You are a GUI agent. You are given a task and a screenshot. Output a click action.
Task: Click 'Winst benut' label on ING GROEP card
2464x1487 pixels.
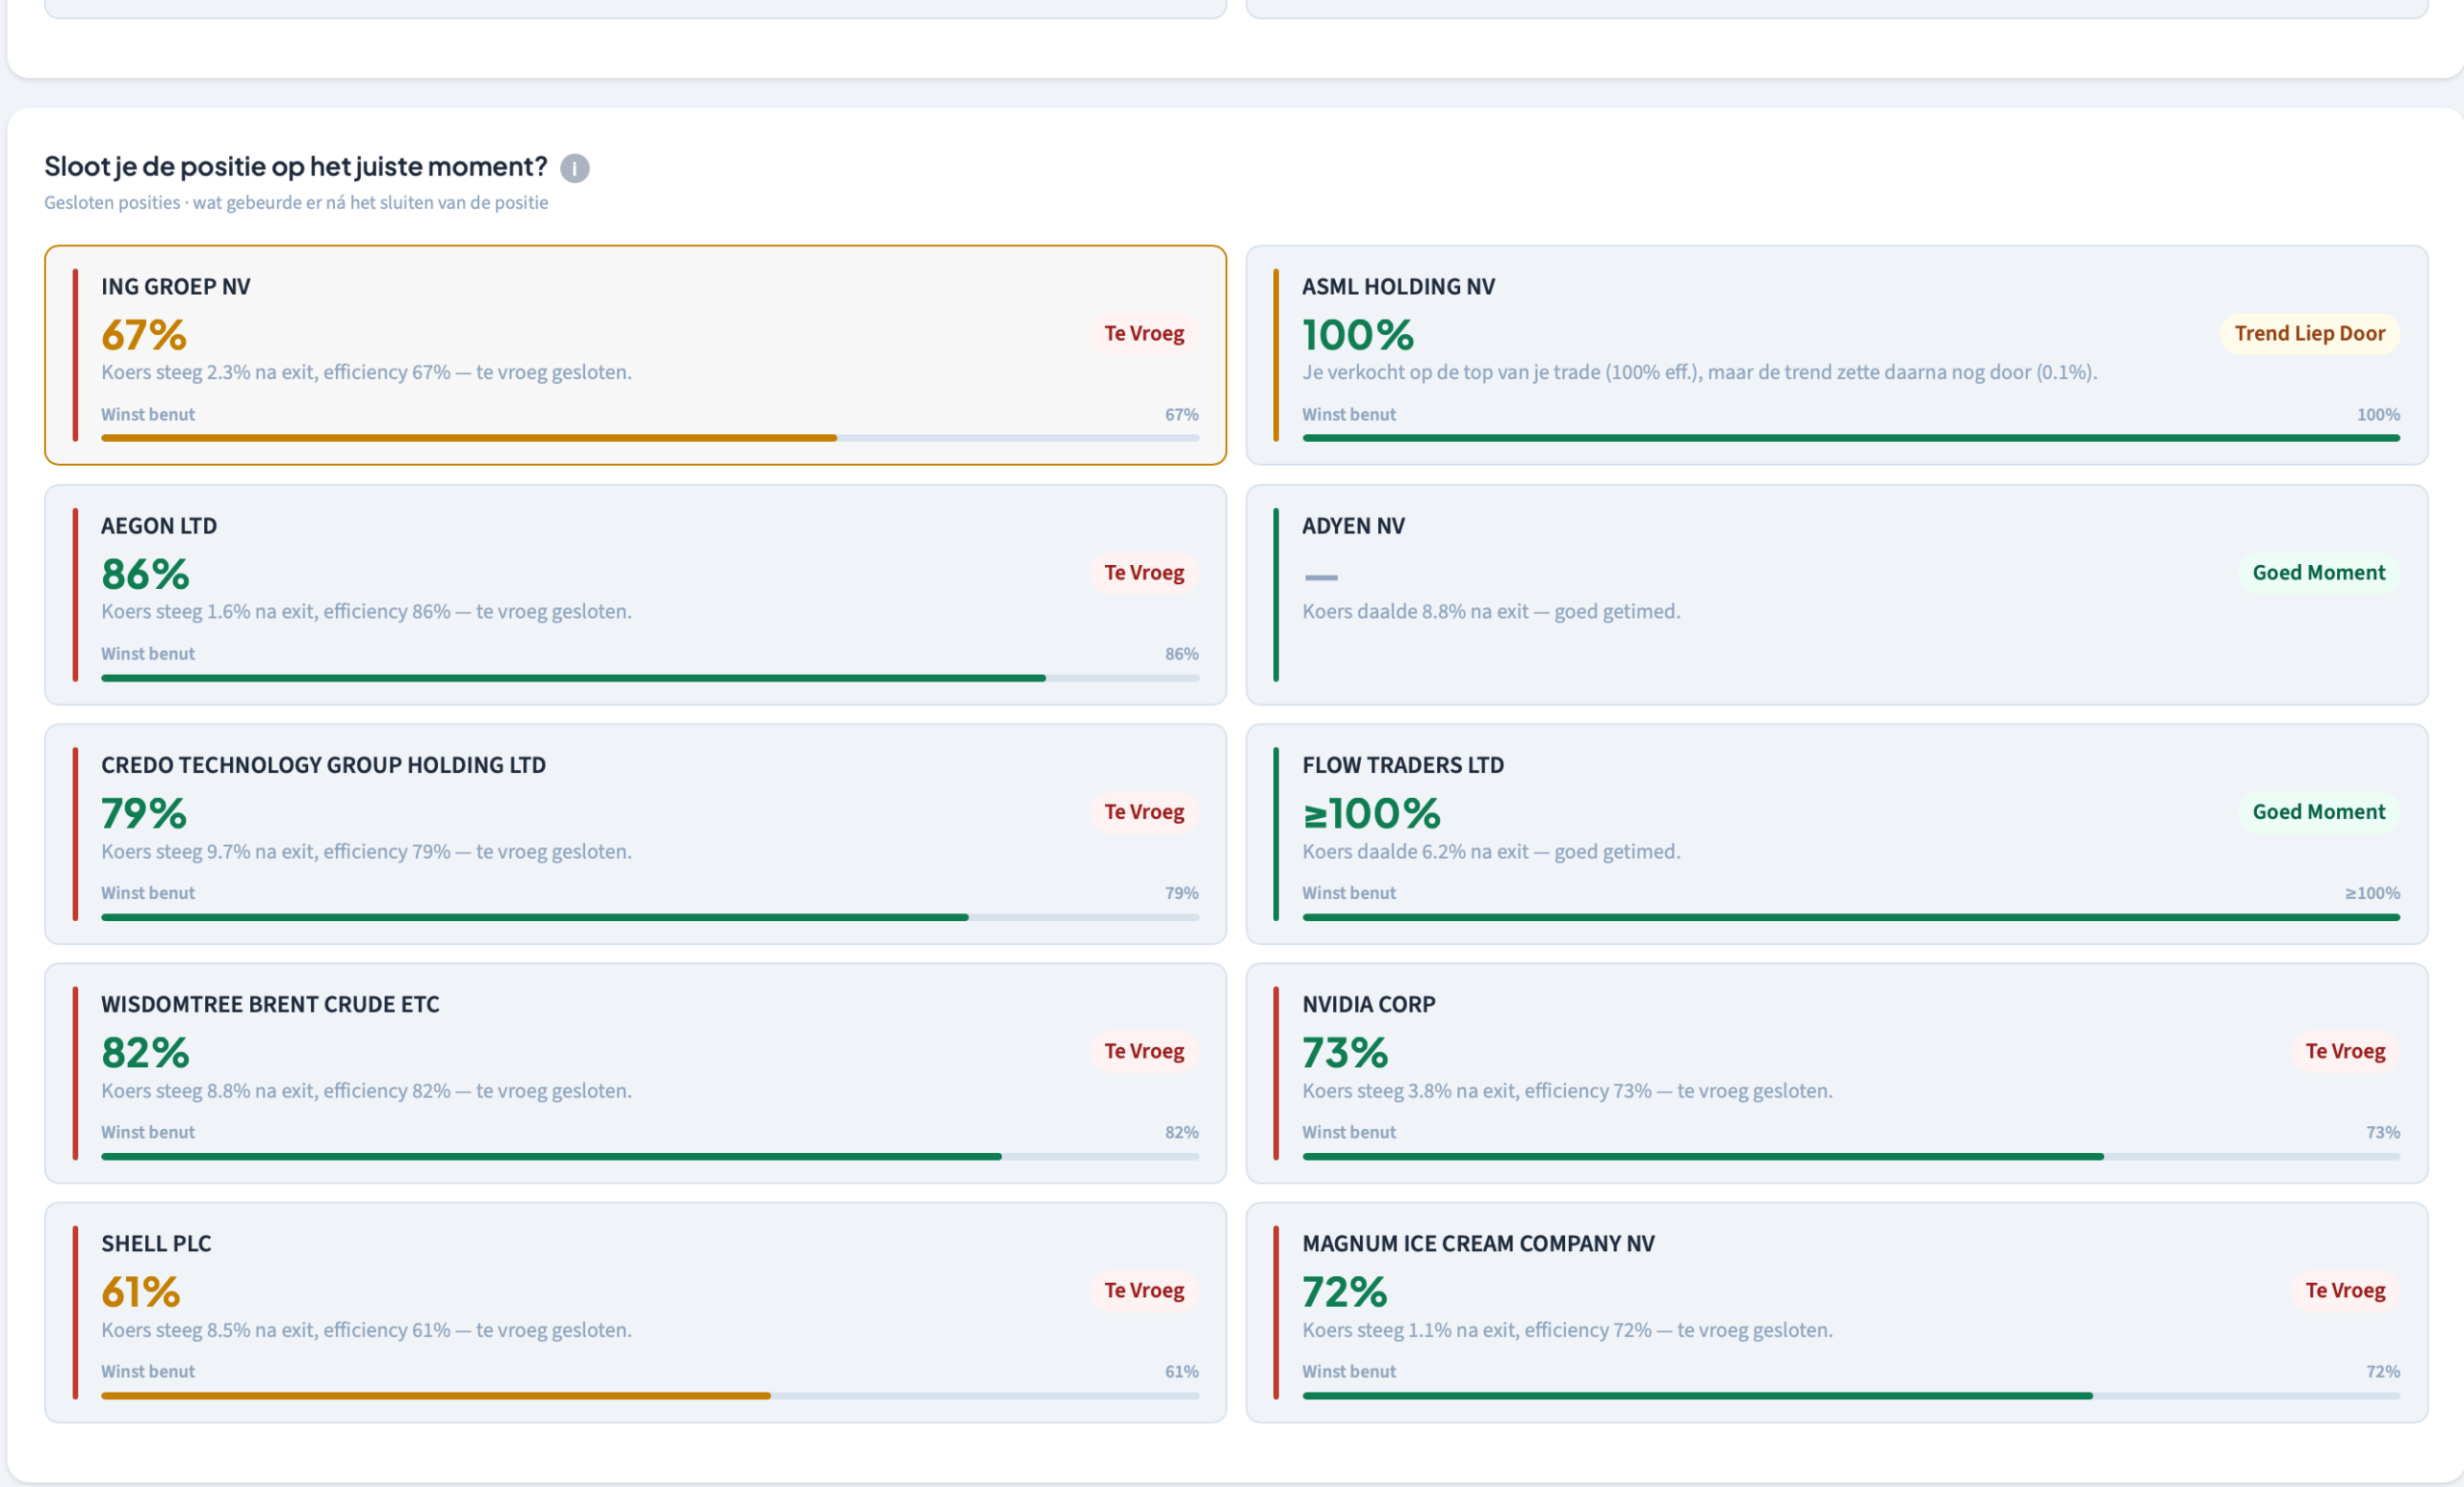(148, 414)
